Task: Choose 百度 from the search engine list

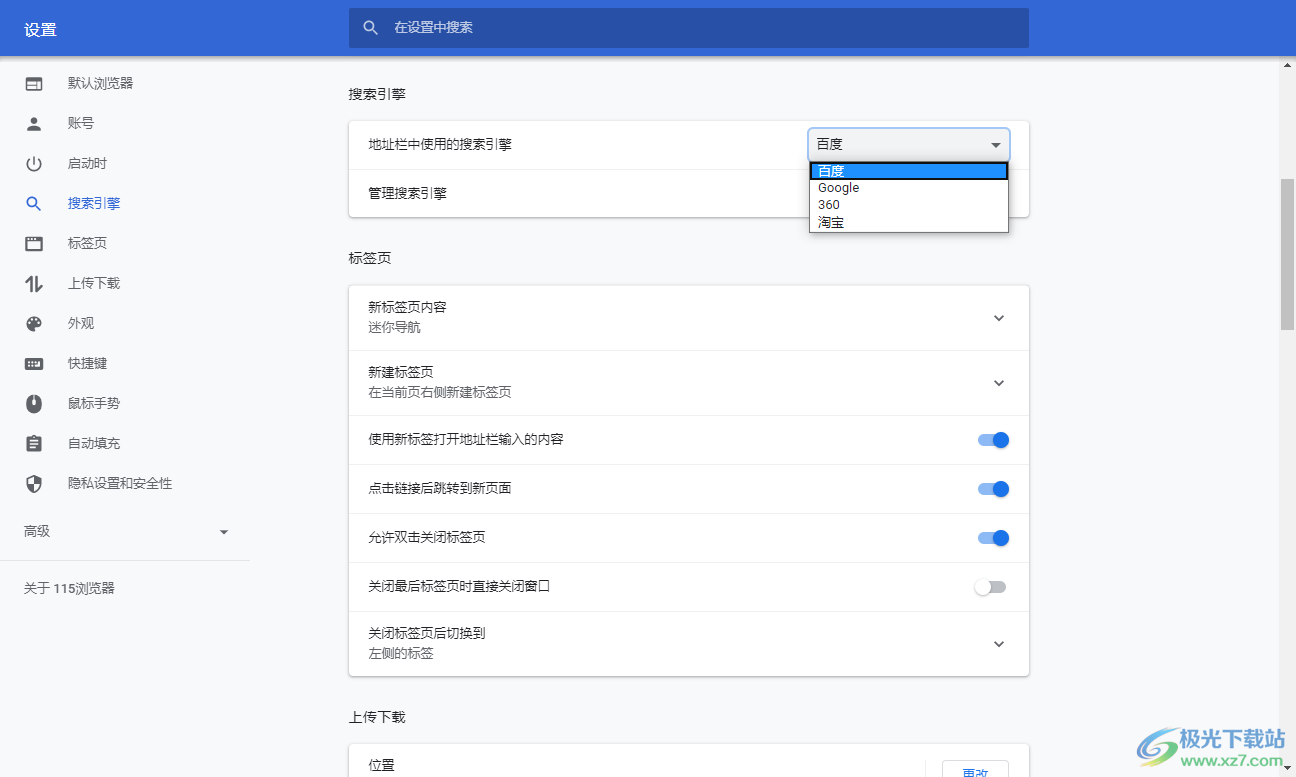Action: (x=909, y=171)
